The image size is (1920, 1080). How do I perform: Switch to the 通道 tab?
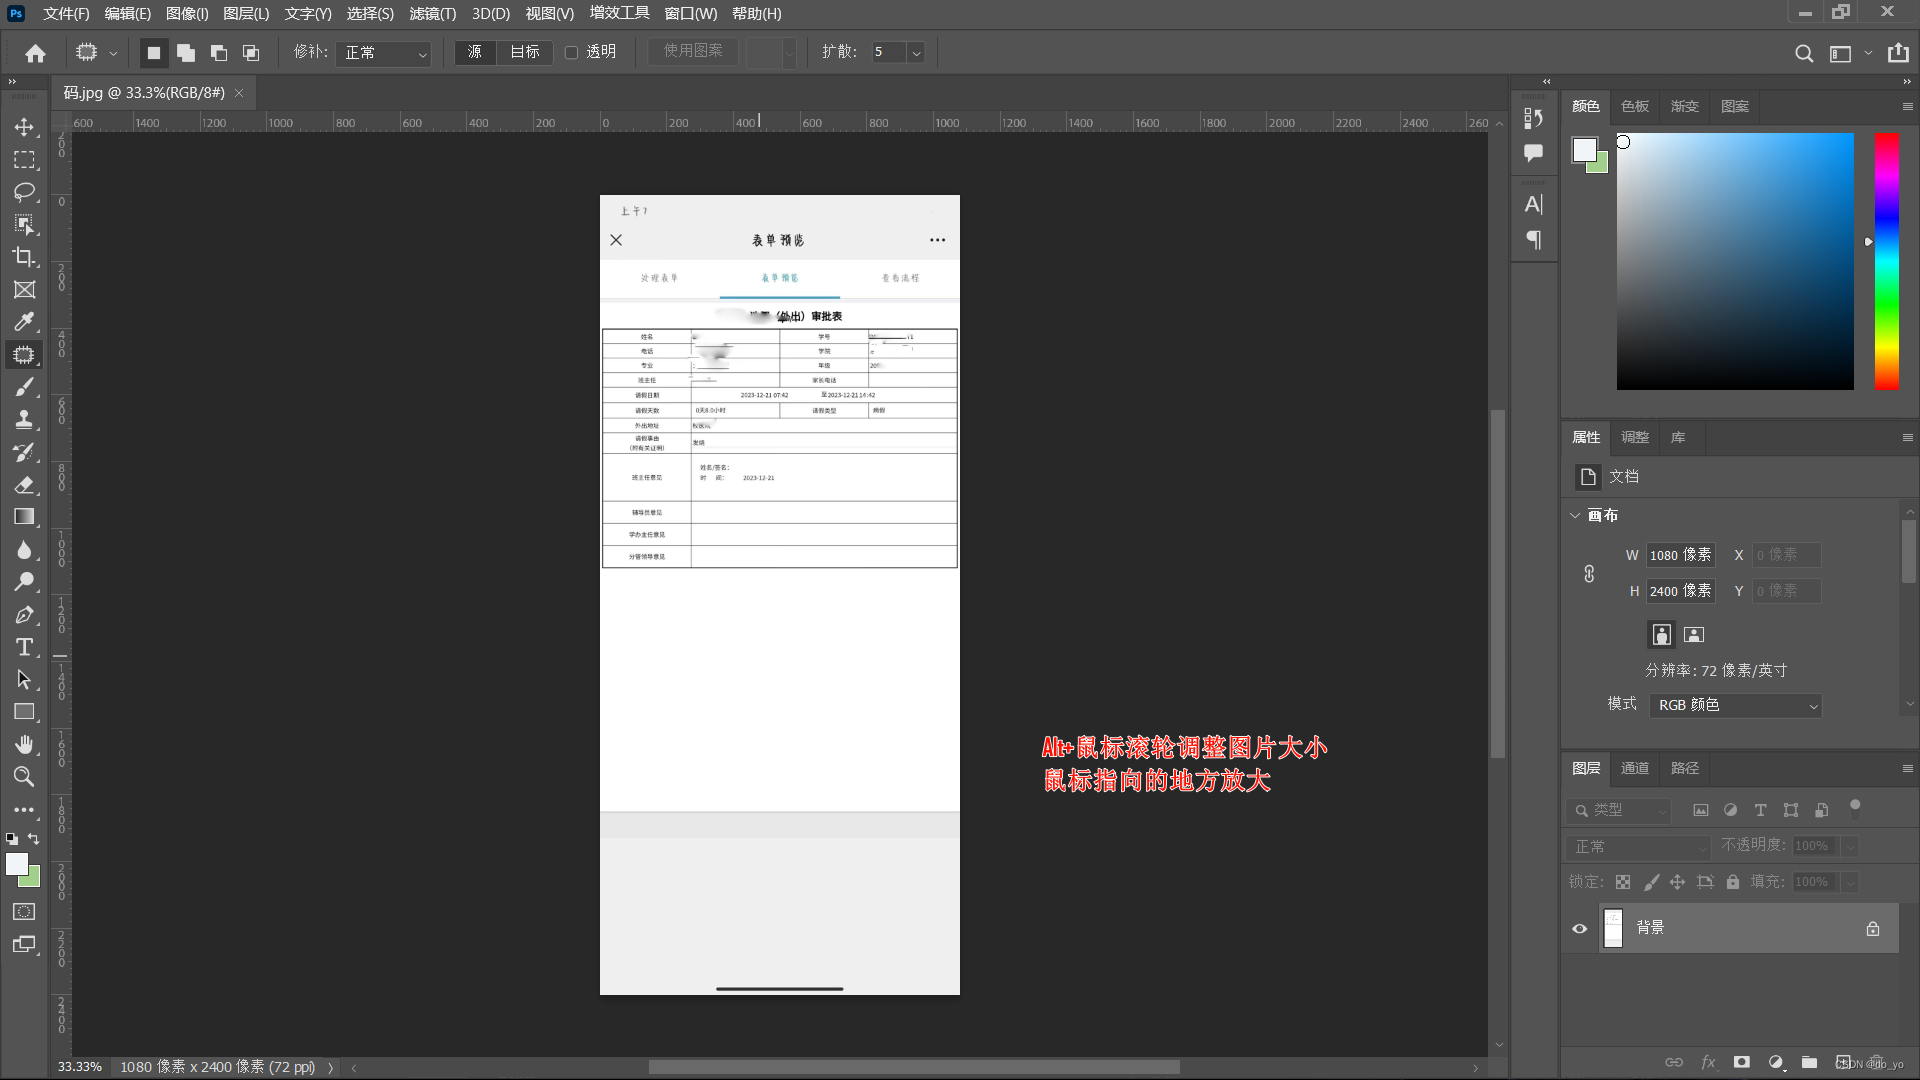[x=1635, y=768]
